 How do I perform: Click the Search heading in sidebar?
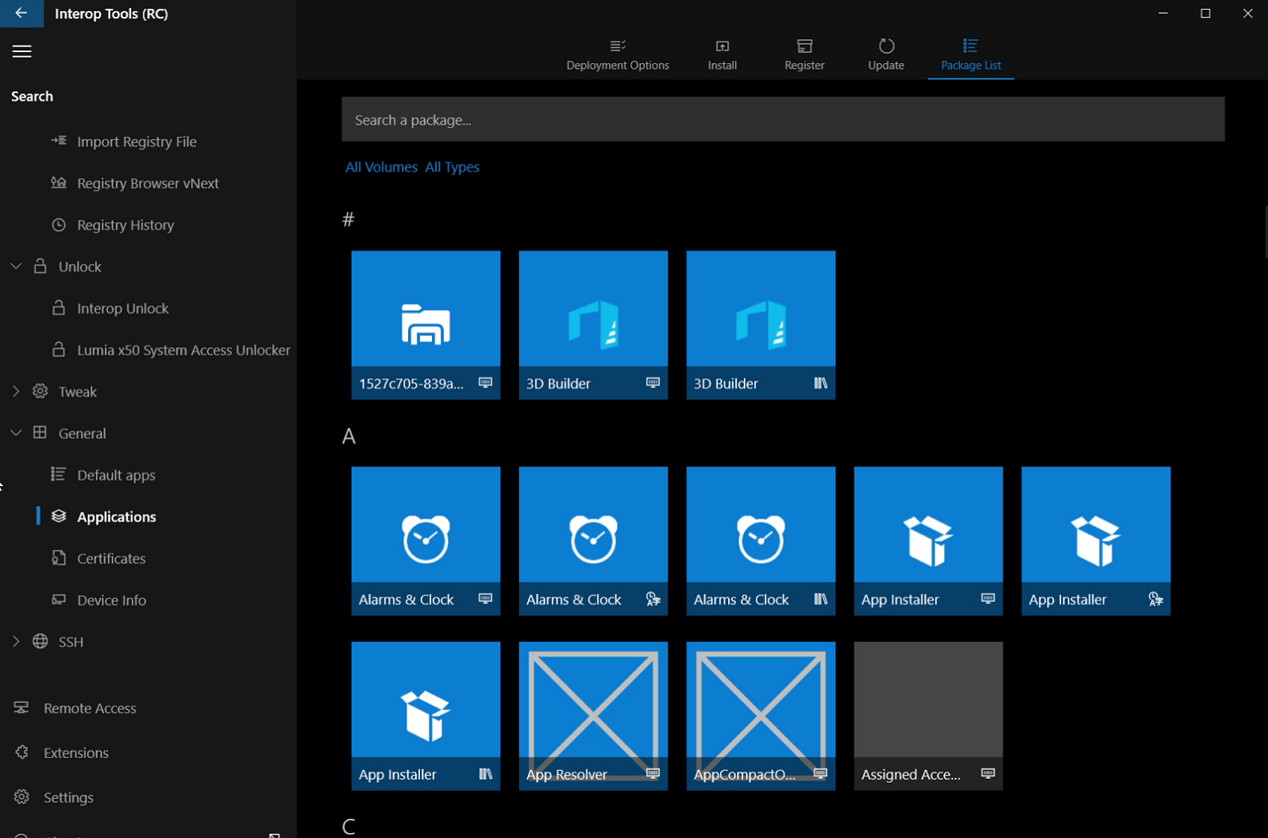tap(32, 96)
